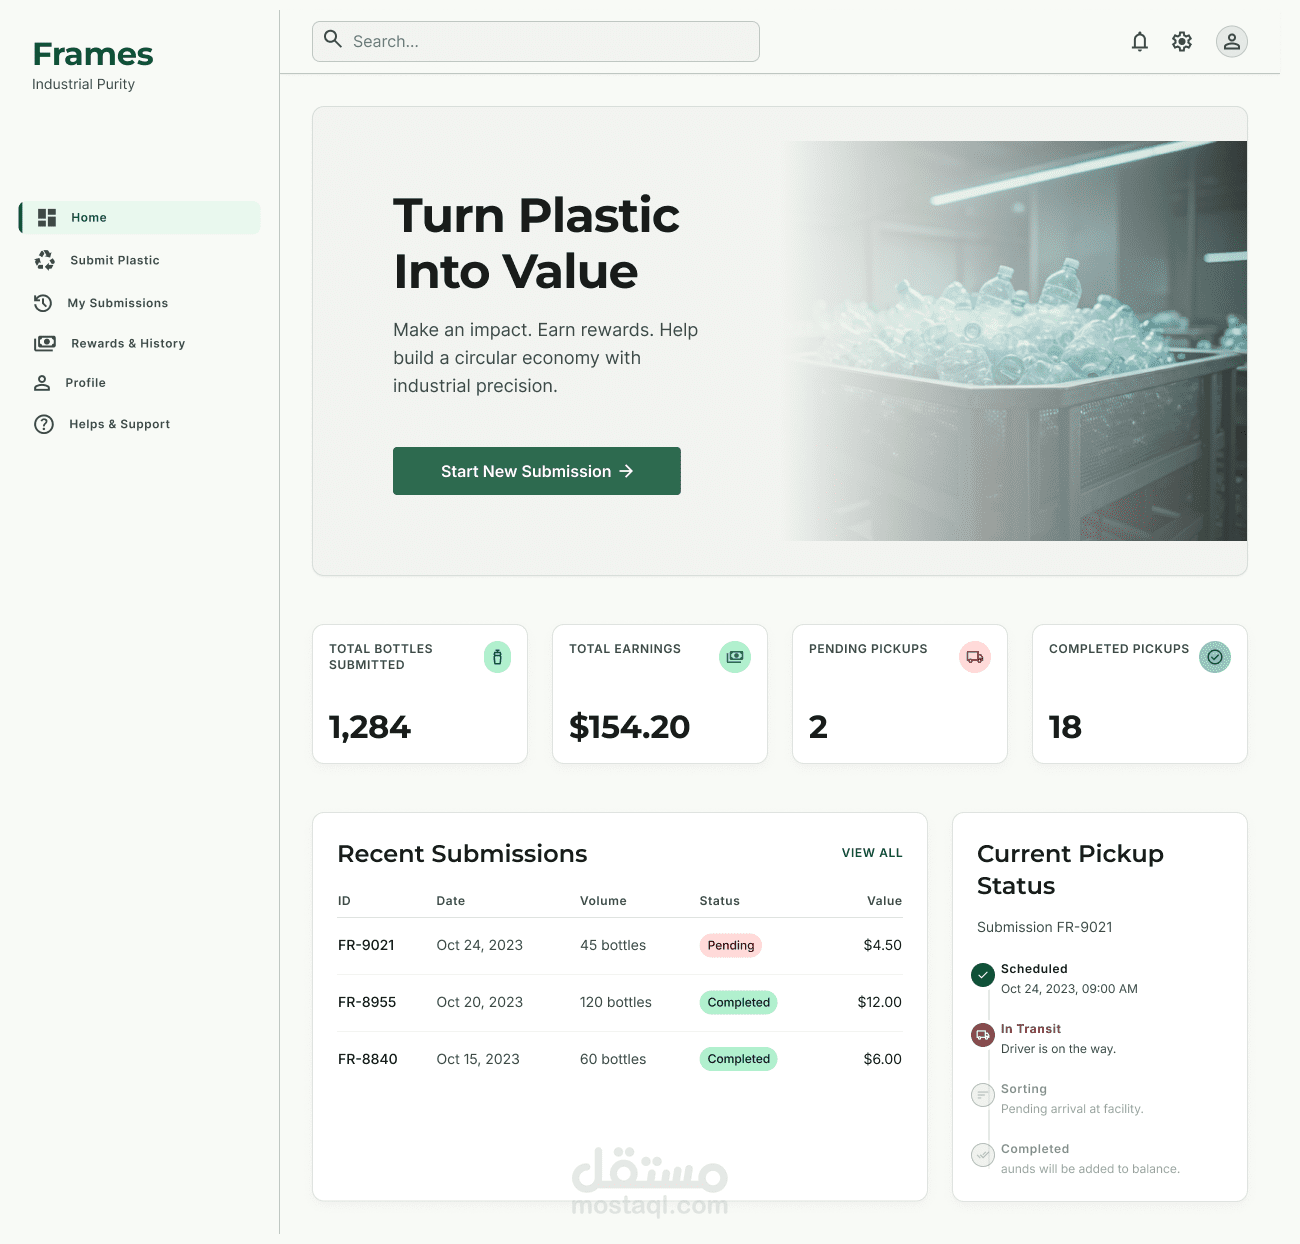Click inside the Search field

click(536, 41)
